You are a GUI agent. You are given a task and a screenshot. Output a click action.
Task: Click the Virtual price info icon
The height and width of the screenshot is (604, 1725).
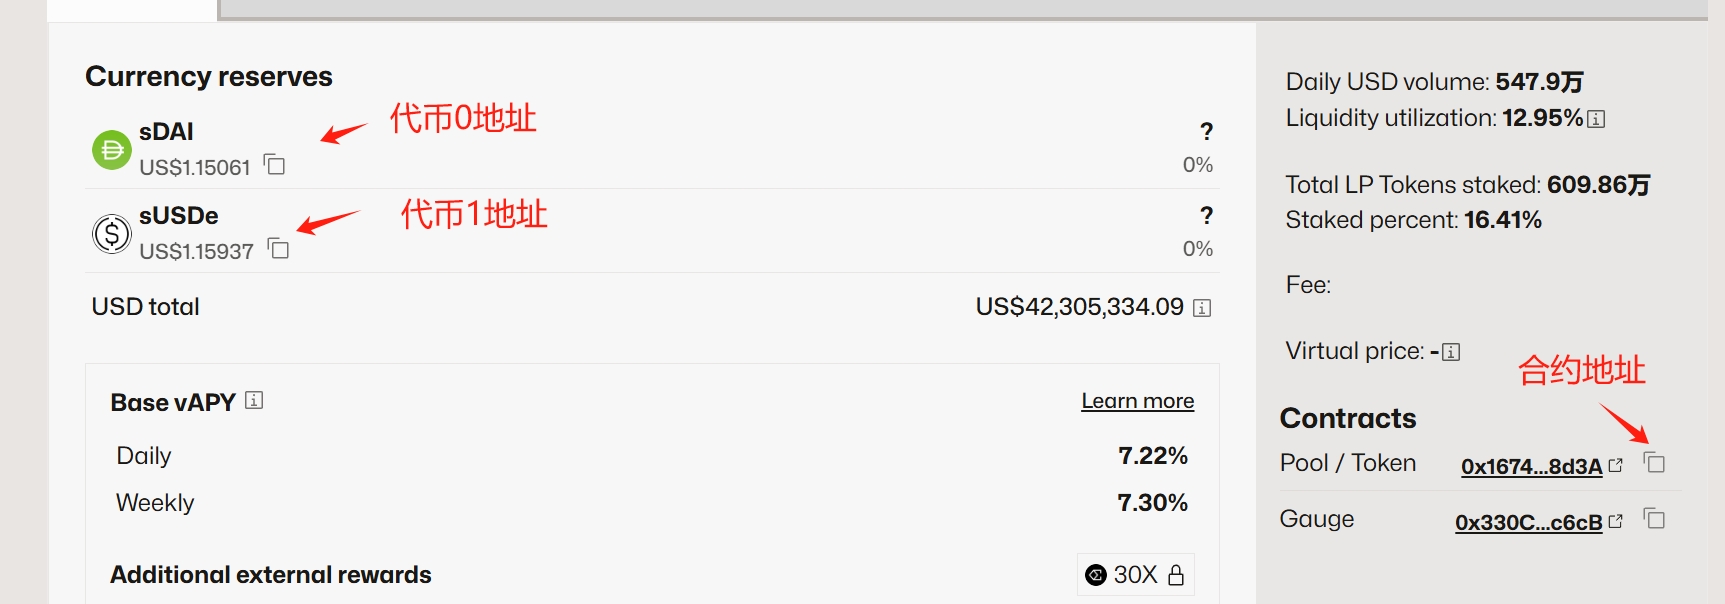(1451, 352)
